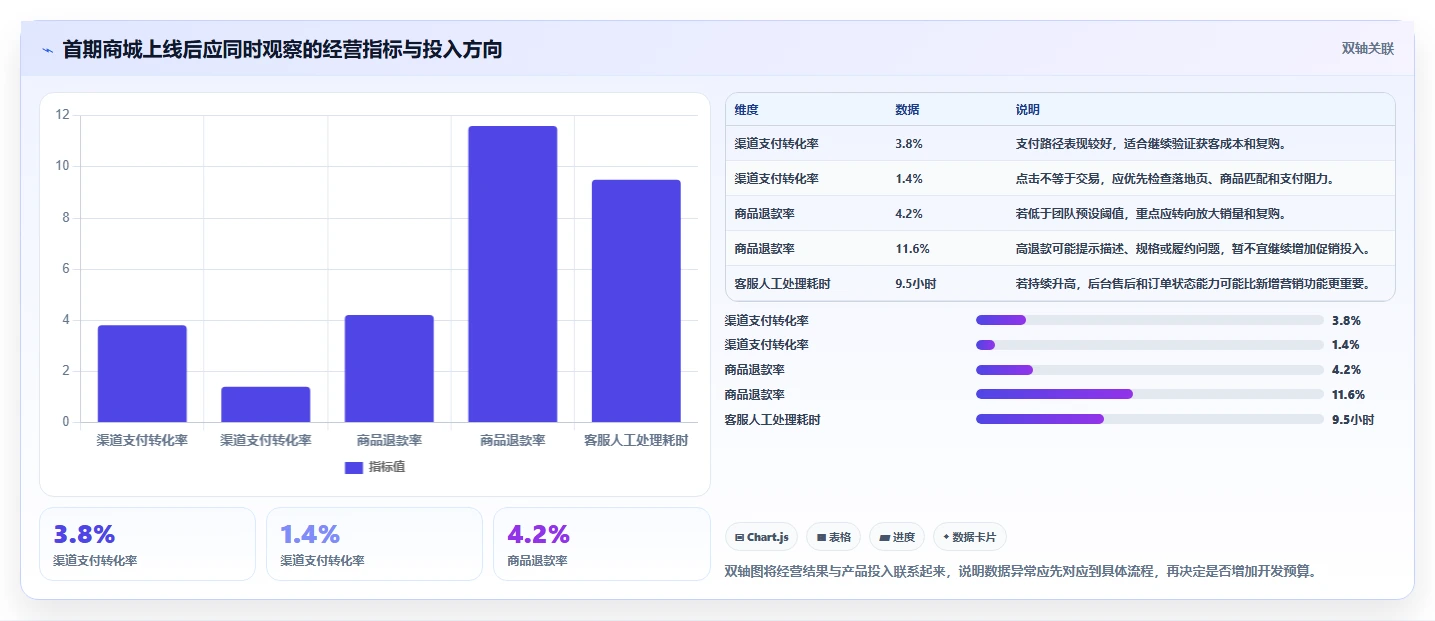Click the 数据卡片 tag chip
This screenshot has width=1435, height=621.
(970, 537)
